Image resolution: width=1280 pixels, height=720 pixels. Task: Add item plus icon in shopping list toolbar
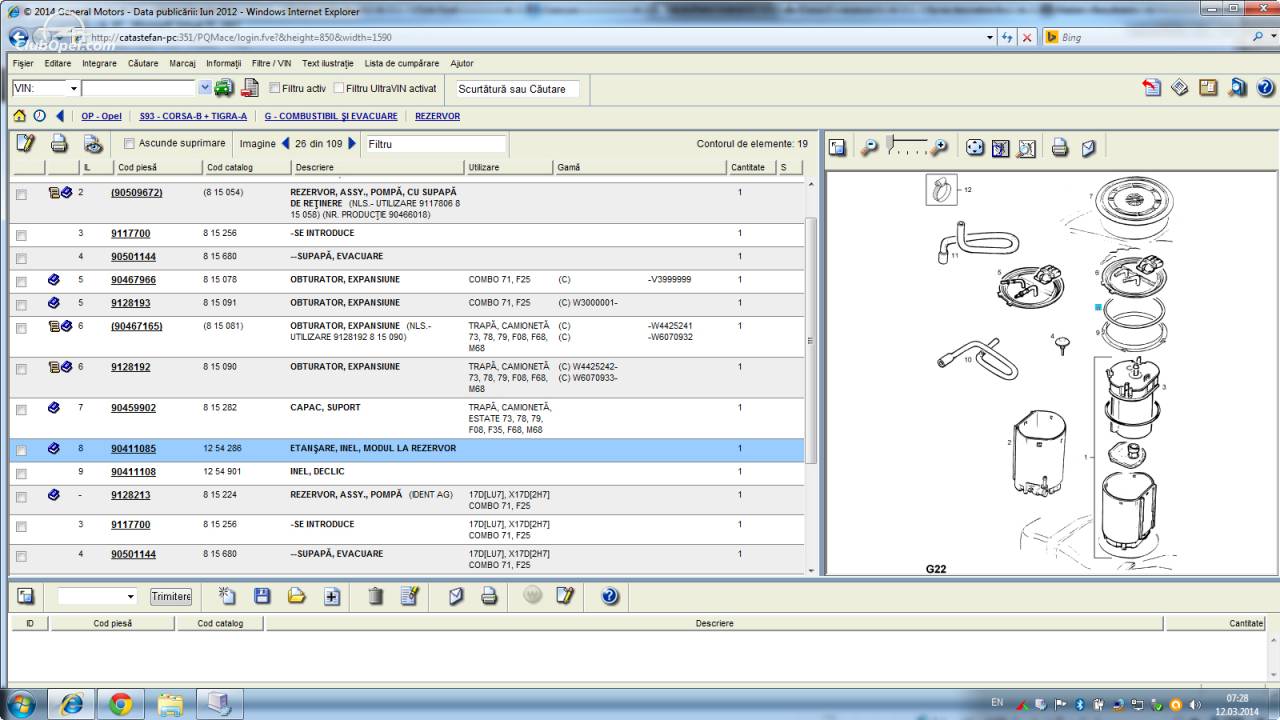(x=332, y=597)
